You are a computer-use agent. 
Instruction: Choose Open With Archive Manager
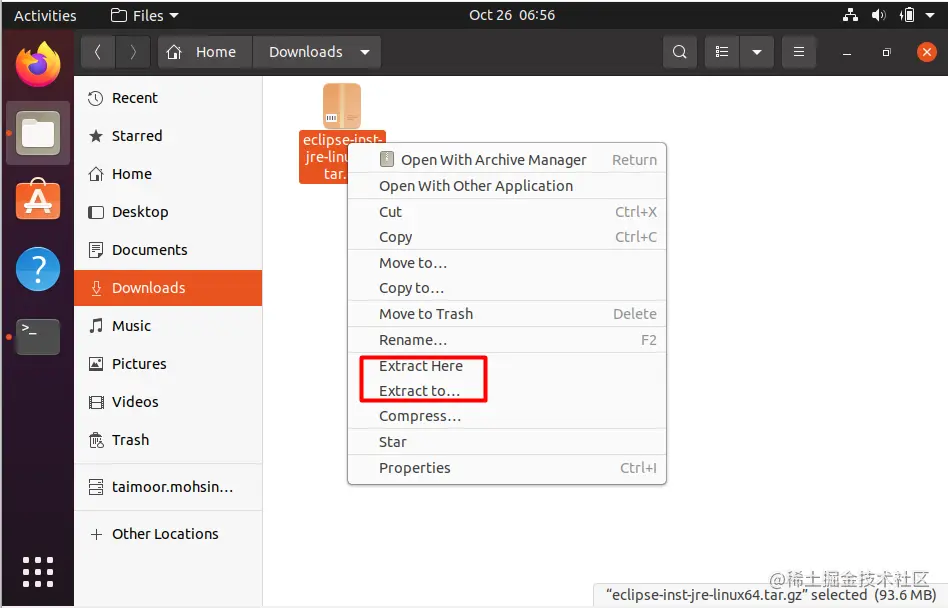[507, 160]
